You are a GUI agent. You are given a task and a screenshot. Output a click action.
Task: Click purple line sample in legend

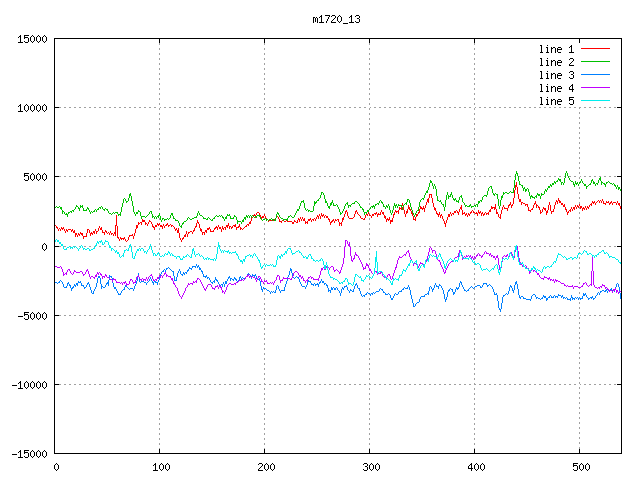(595, 88)
